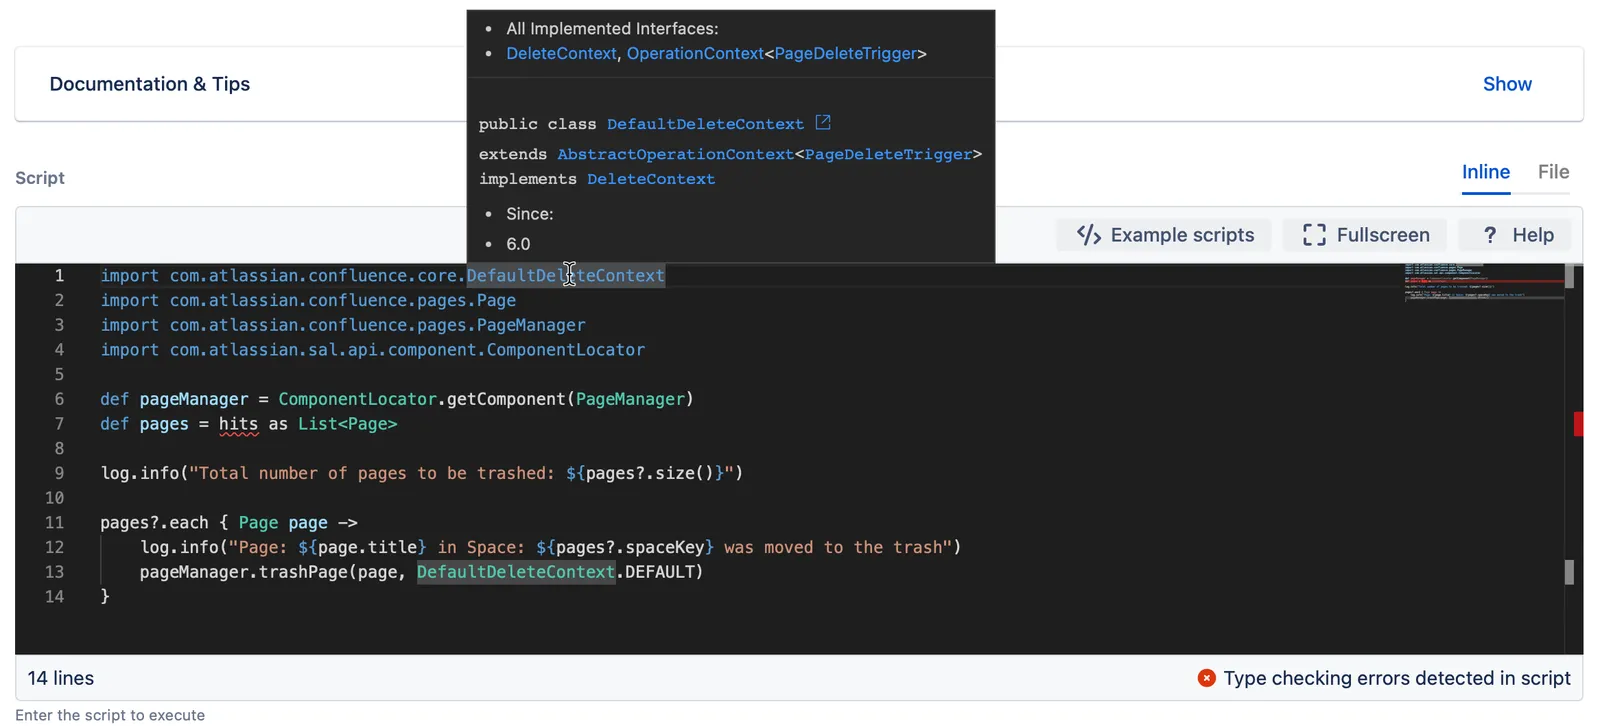This screenshot has height=726, width=1600.
Task: Click the Fullscreen label
Action: pyautogui.click(x=1383, y=235)
